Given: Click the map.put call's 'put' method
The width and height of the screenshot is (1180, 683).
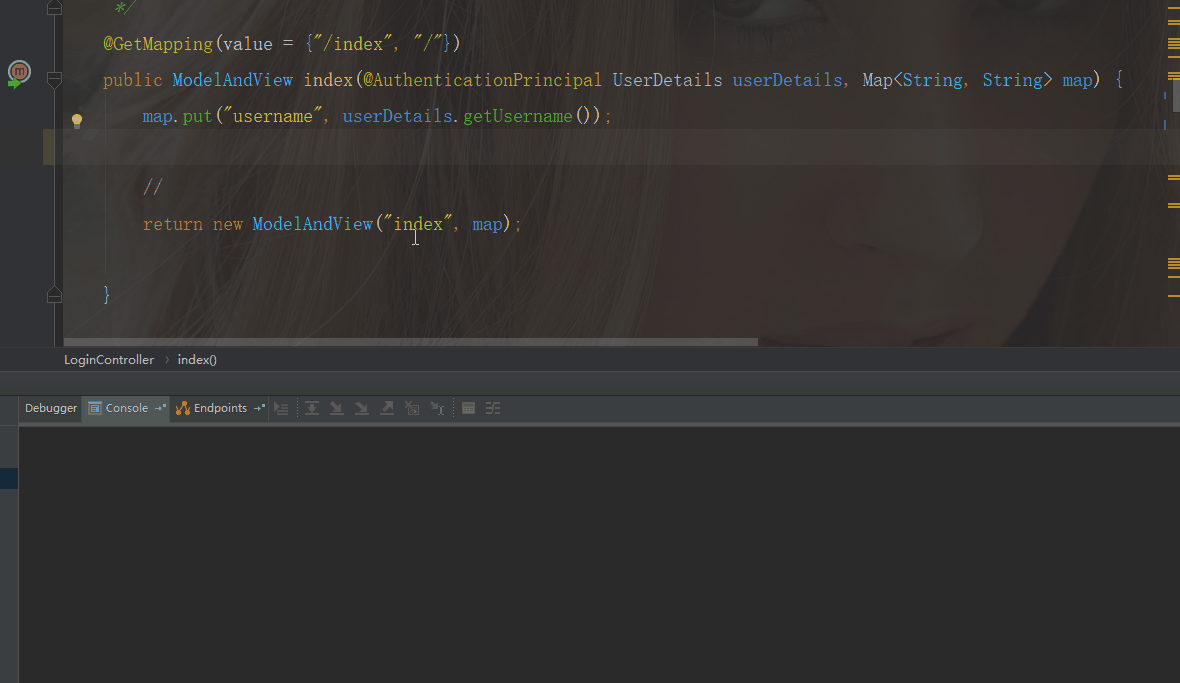Looking at the screenshot, I should pyautogui.click(x=197, y=116).
